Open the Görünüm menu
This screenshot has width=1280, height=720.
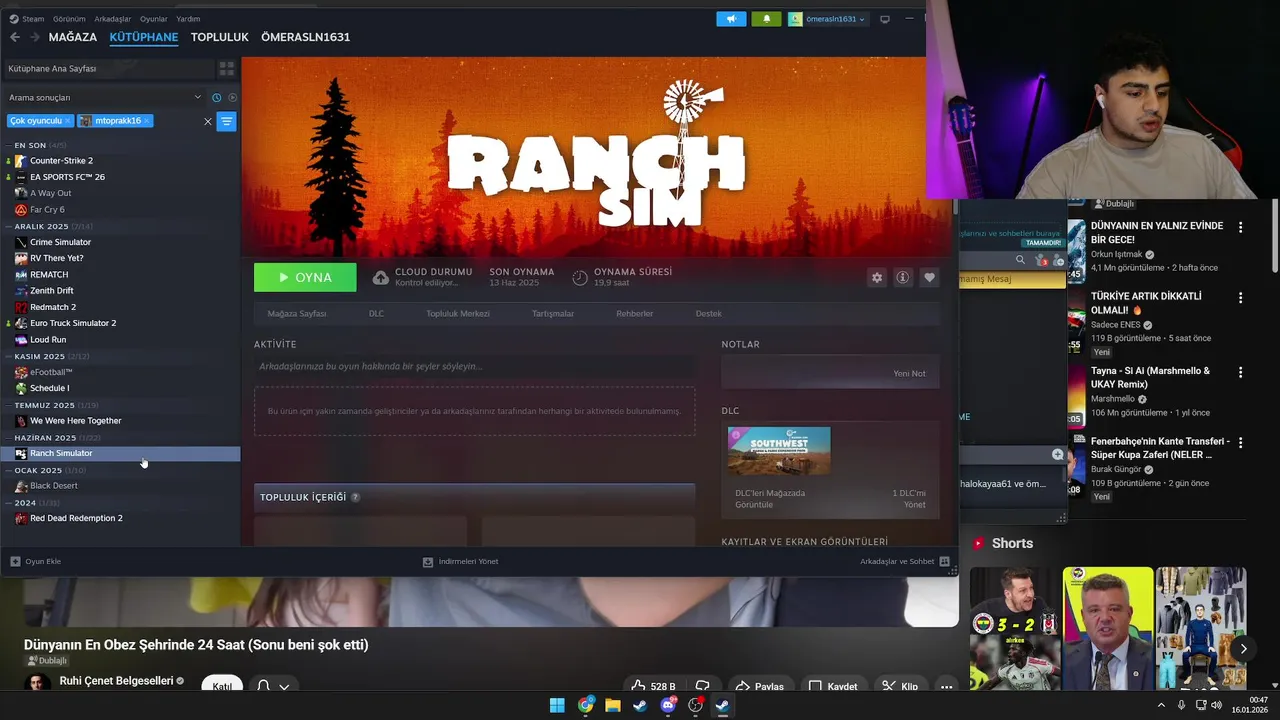point(69,19)
